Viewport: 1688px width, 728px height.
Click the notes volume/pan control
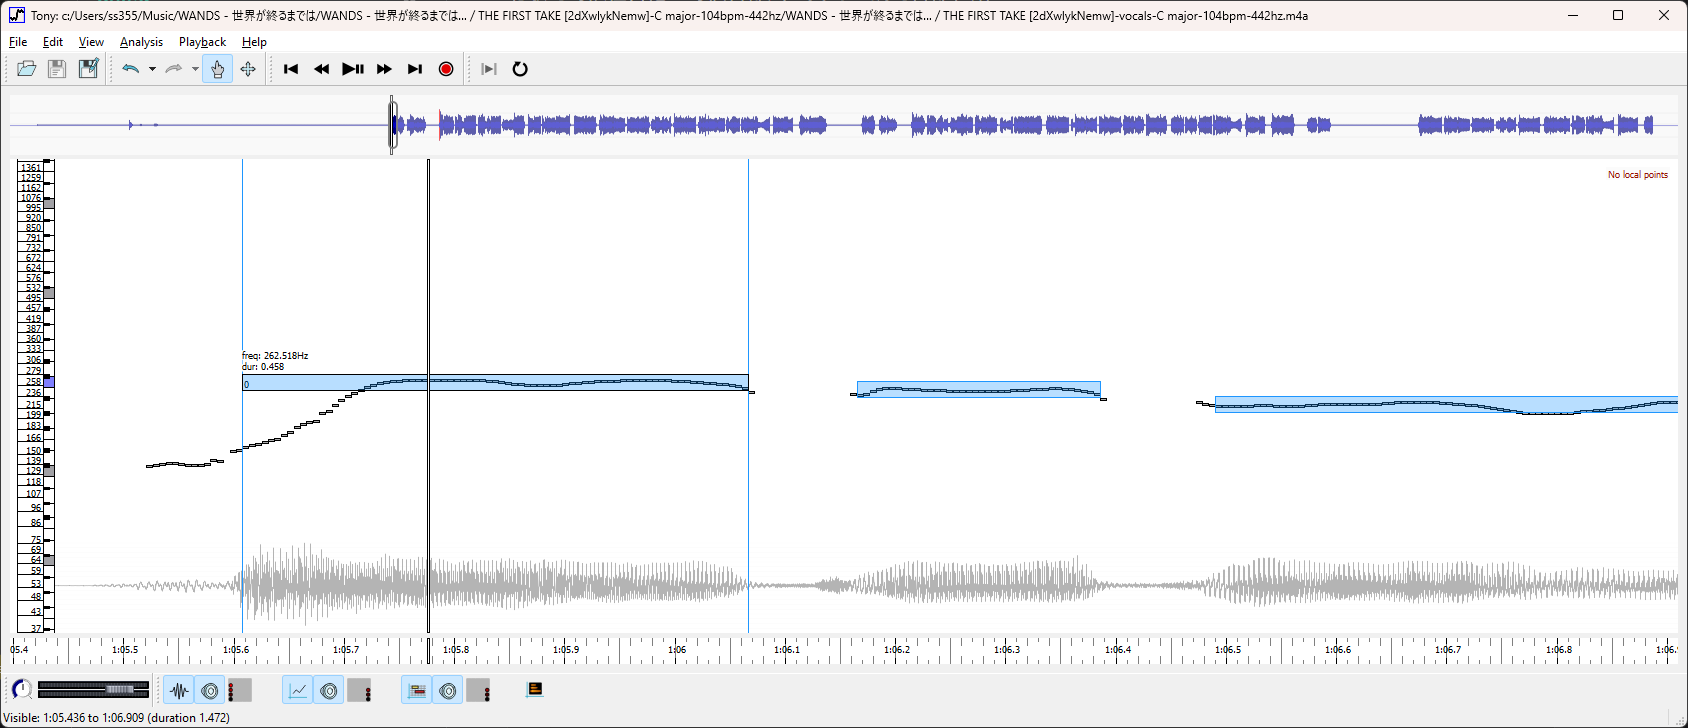pos(479,690)
